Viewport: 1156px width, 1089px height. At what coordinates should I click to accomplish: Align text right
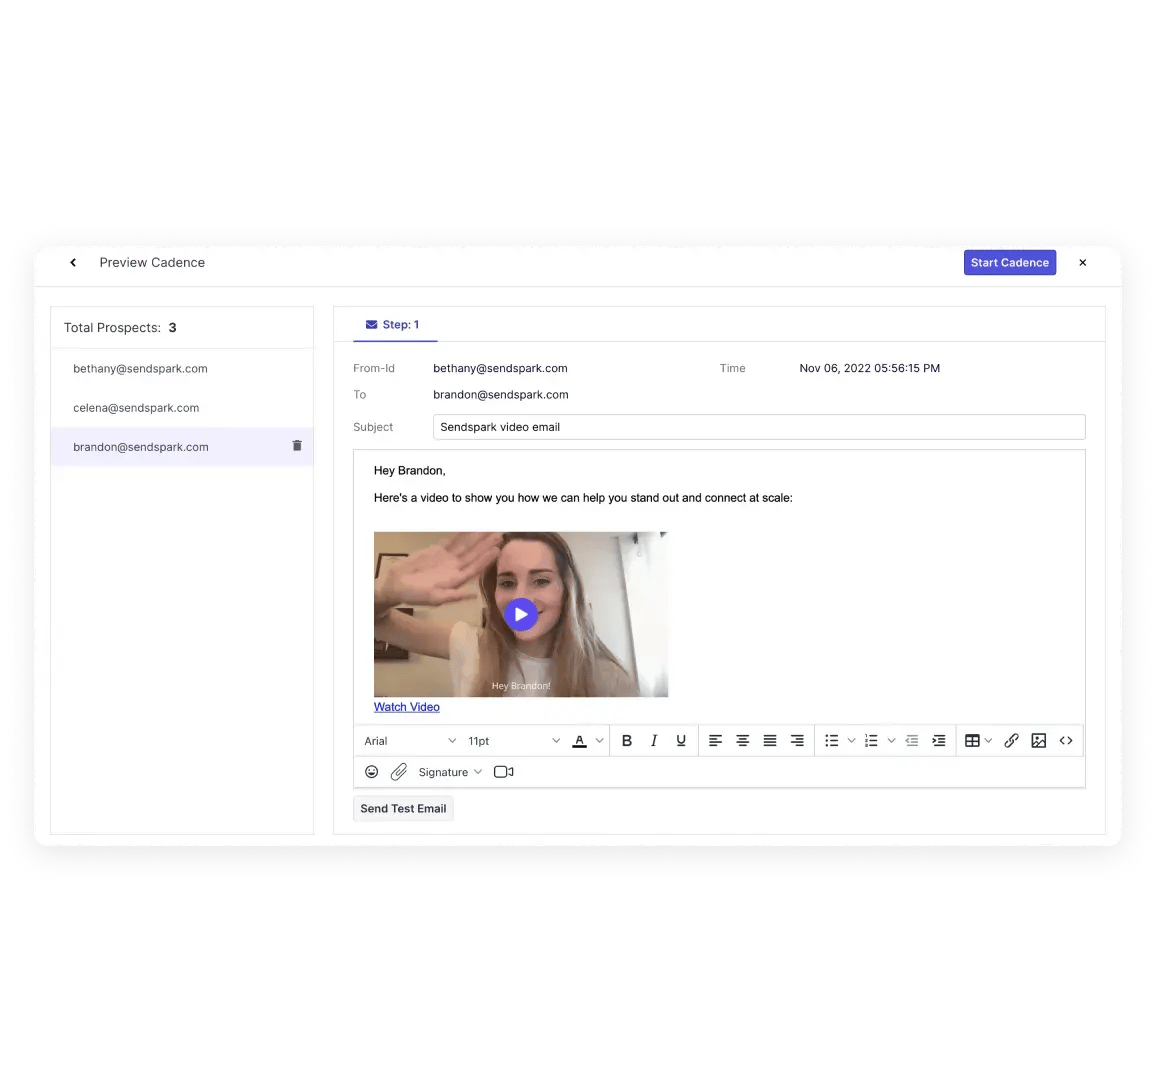(x=797, y=740)
